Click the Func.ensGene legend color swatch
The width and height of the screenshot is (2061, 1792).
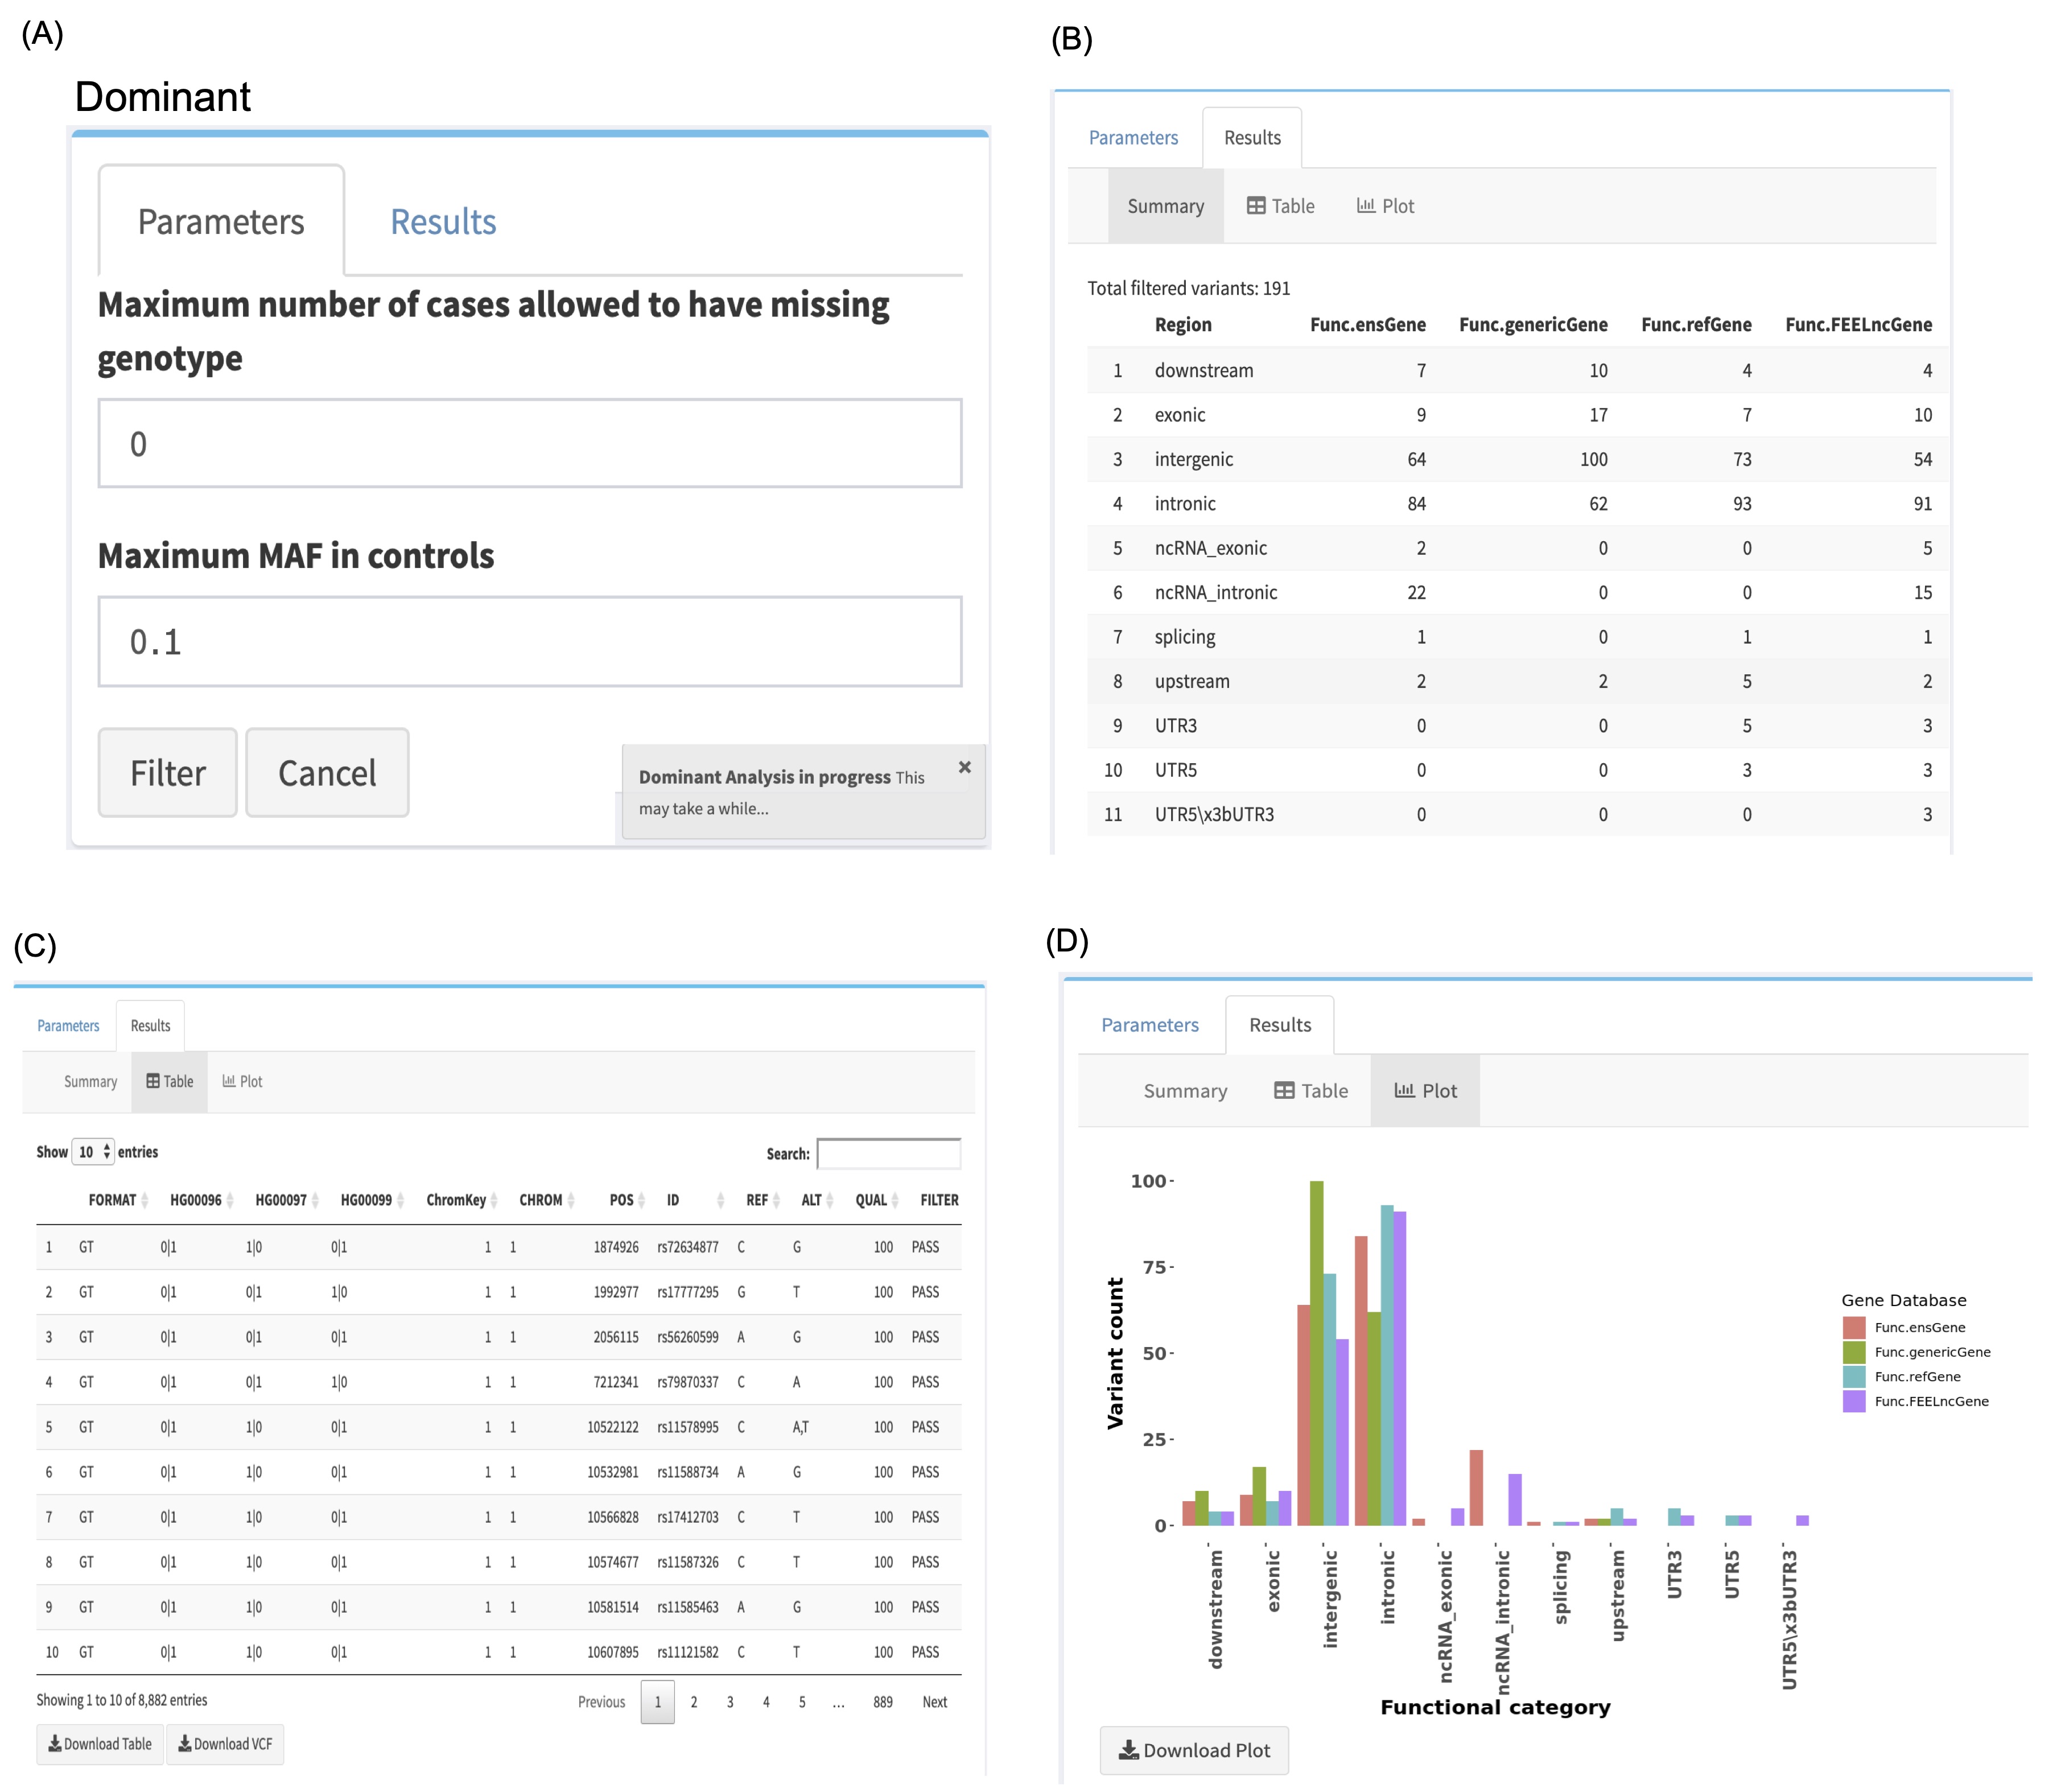pos(1854,1328)
